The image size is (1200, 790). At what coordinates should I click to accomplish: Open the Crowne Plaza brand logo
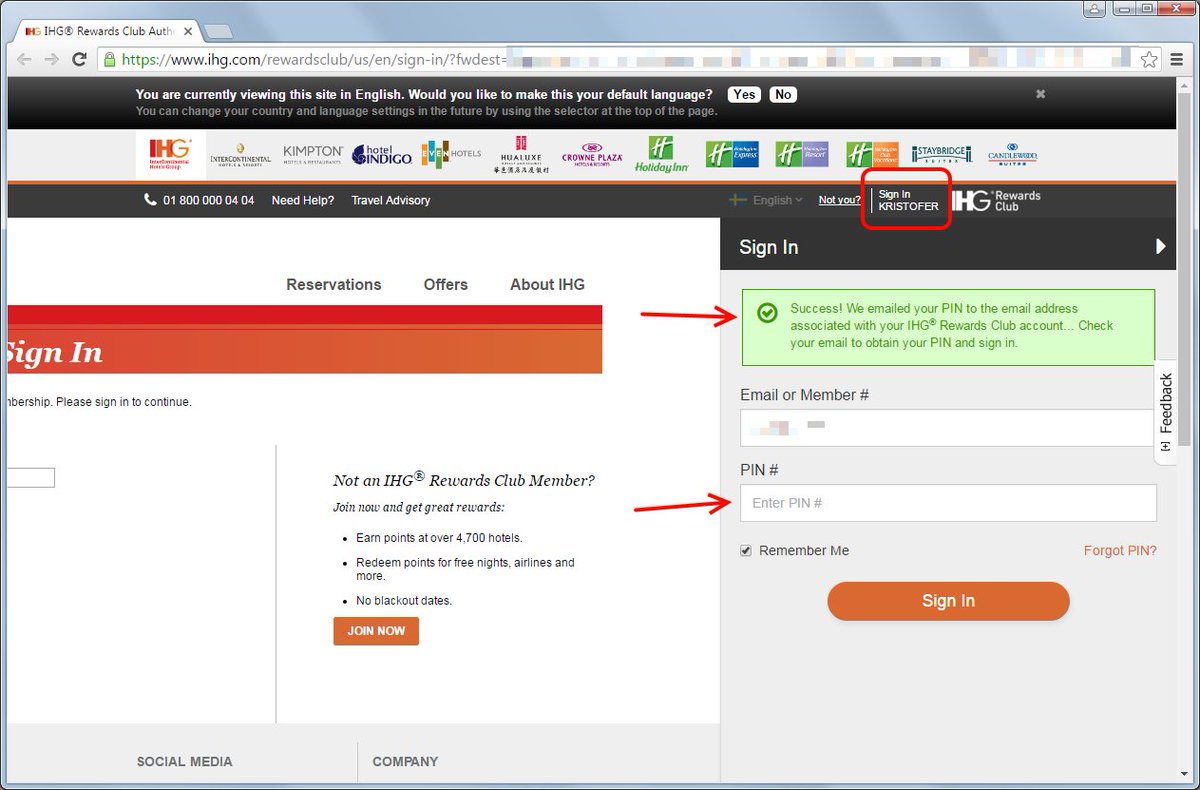592,155
